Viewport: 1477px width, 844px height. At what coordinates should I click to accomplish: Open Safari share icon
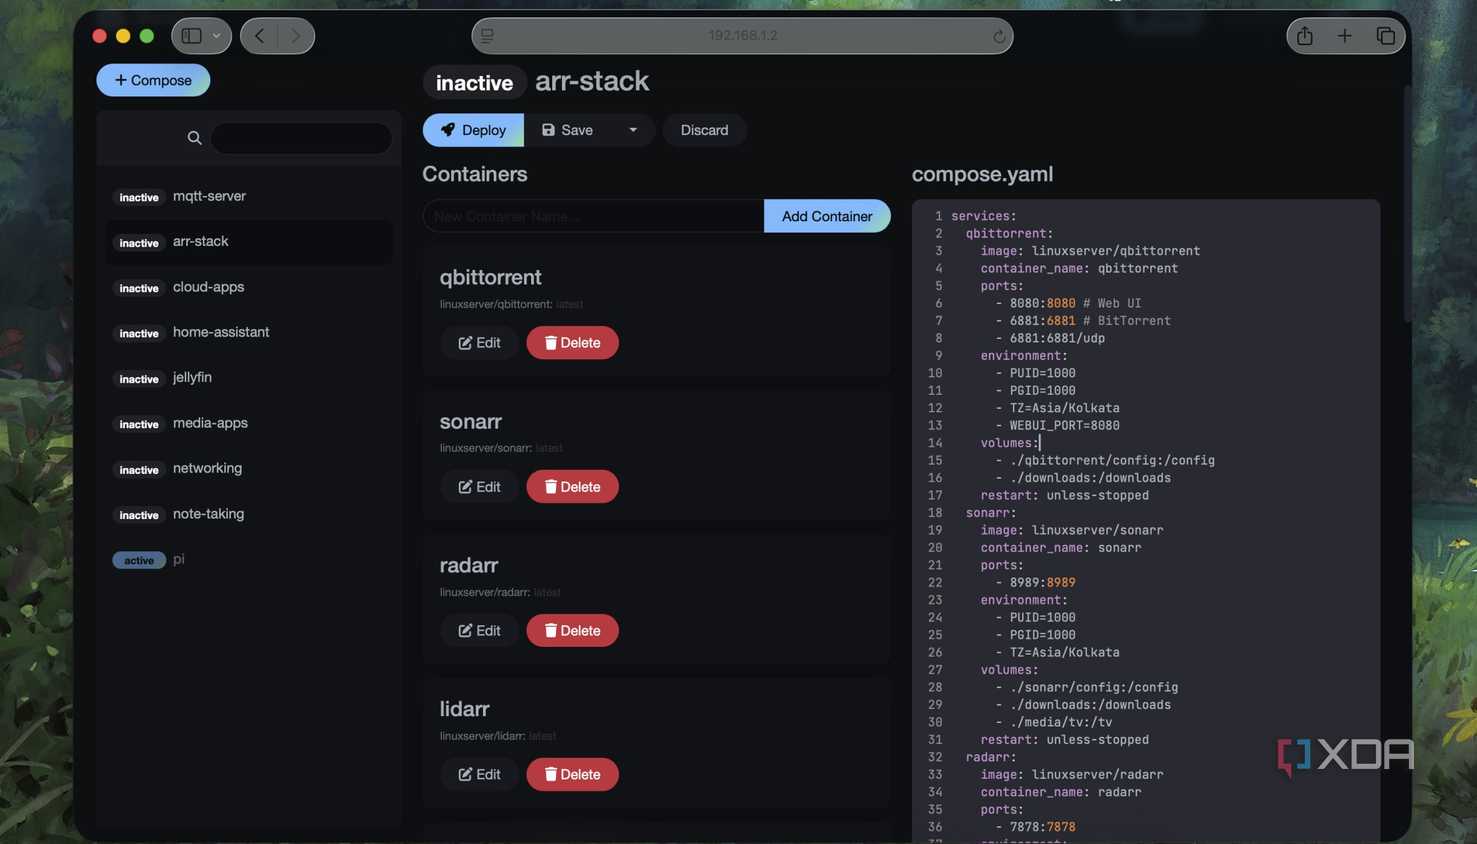(x=1305, y=36)
